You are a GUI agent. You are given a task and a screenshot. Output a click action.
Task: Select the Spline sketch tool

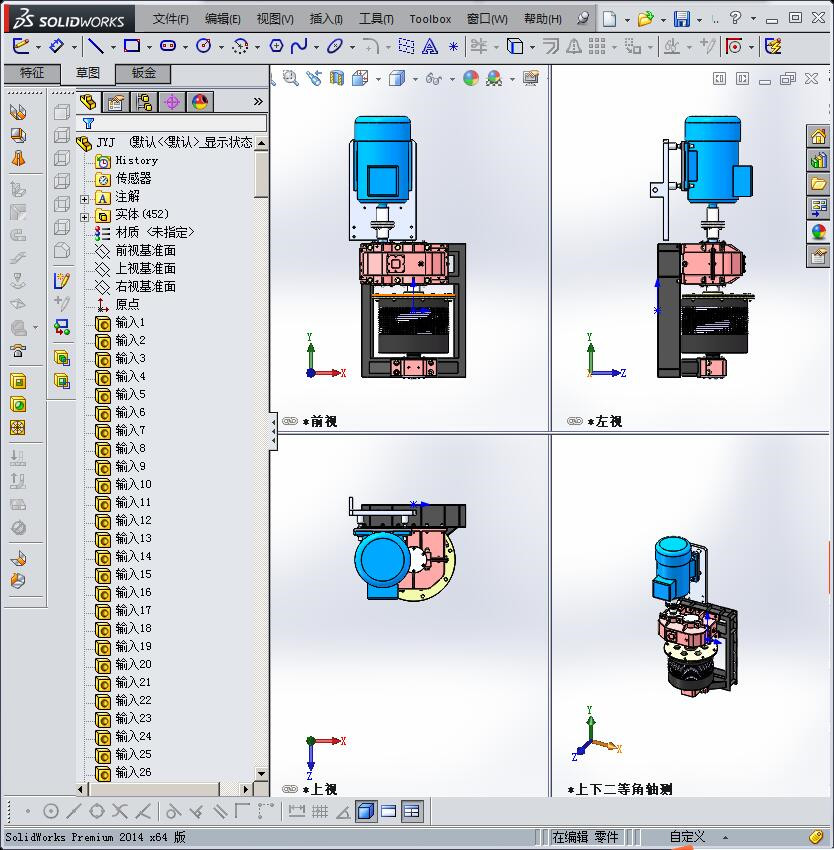[300, 45]
